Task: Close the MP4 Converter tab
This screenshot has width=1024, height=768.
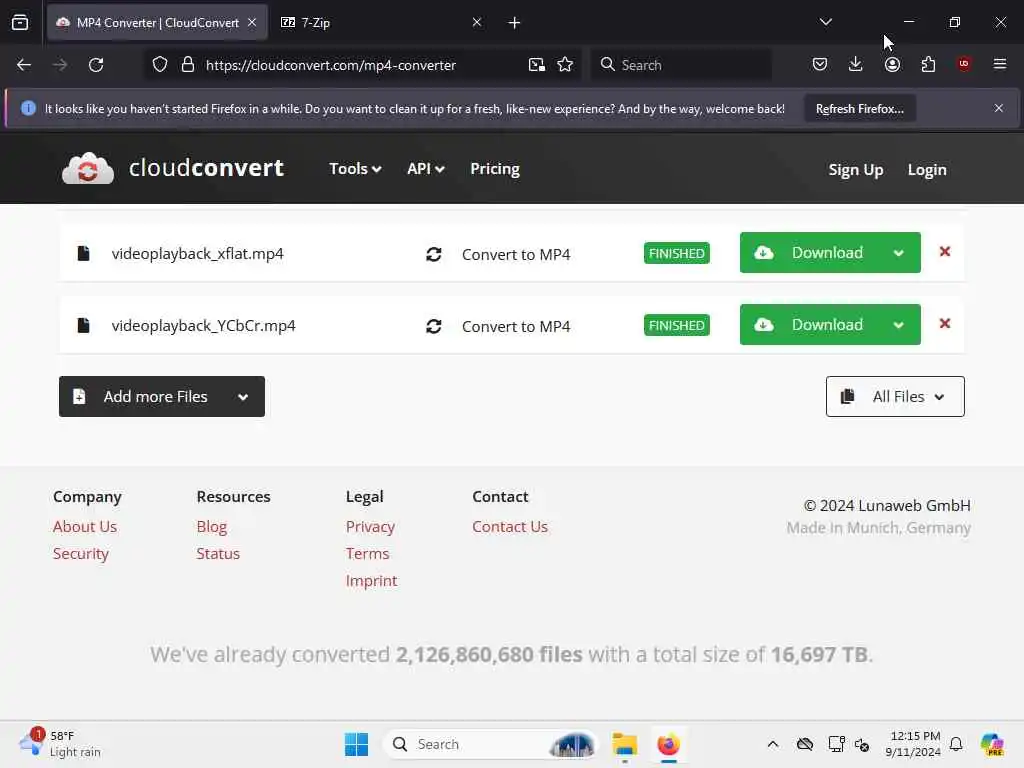Action: pos(252,22)
